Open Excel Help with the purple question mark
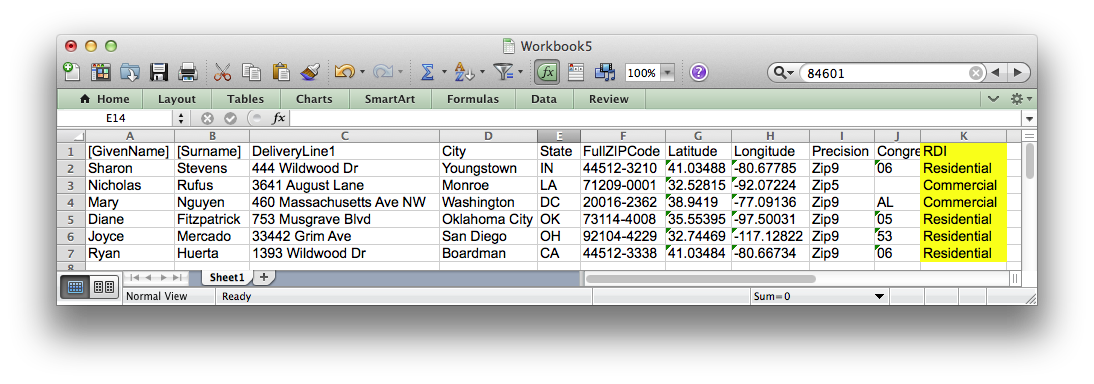This screenshot has width=1094, height=384. click(698, 72)
